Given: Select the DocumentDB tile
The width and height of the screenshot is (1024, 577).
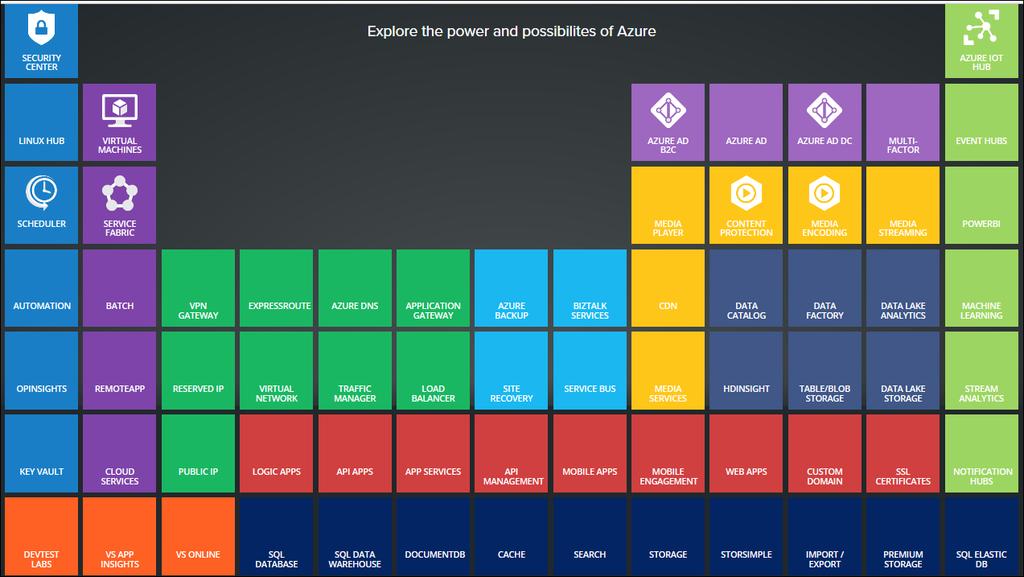Looking at the screenshot, I should coord(433,537).
